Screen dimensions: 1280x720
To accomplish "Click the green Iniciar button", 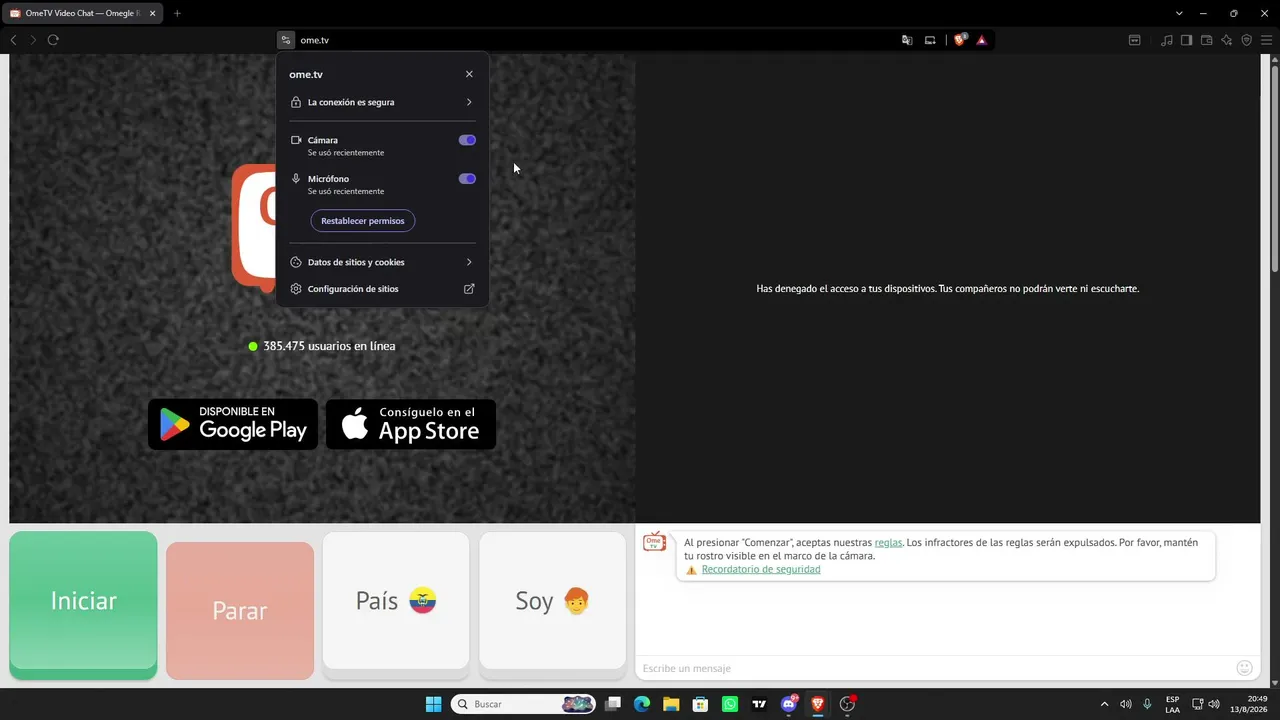I will tap(83, 601).
